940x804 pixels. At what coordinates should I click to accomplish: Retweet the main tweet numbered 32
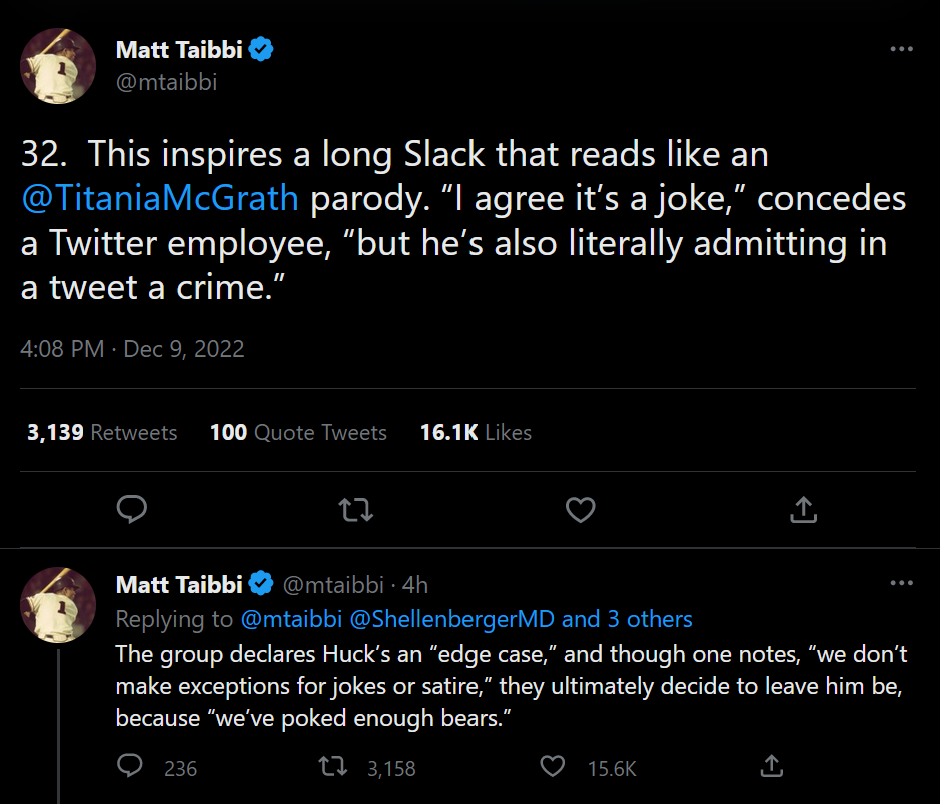(356, 510)
